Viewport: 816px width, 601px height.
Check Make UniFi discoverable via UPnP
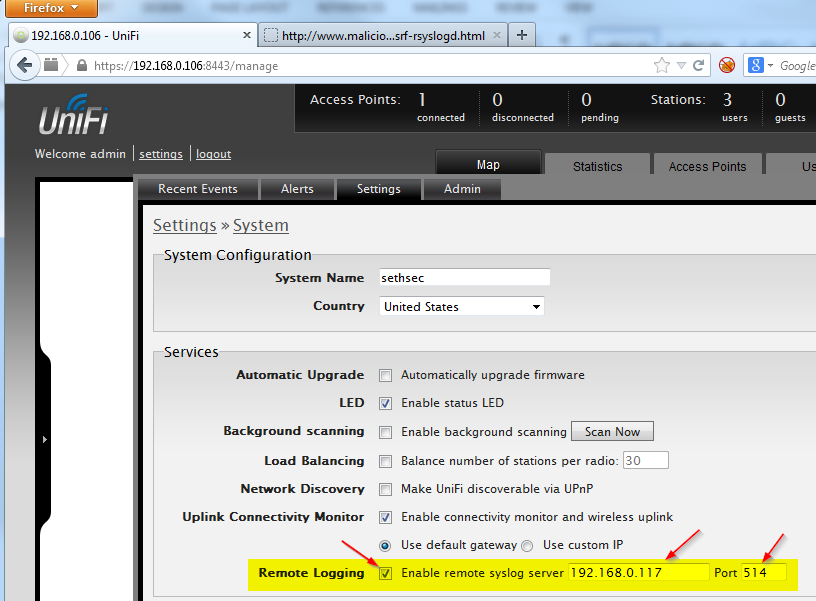coord(385,489)
